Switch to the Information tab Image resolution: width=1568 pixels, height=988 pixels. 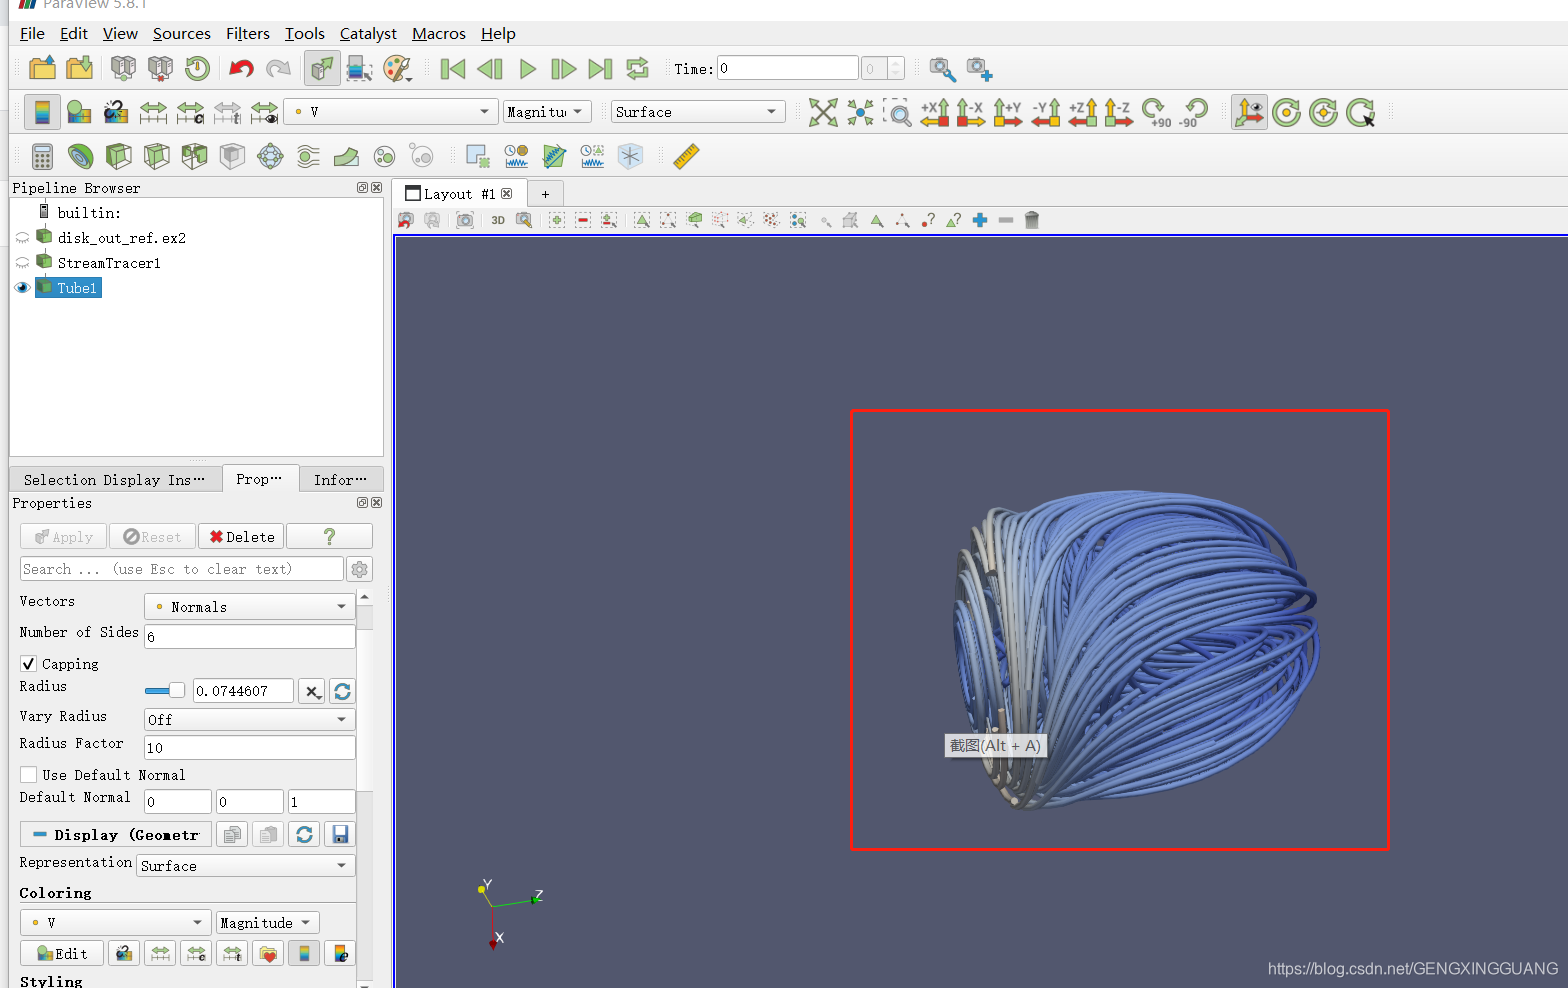(x=340, y=480)
